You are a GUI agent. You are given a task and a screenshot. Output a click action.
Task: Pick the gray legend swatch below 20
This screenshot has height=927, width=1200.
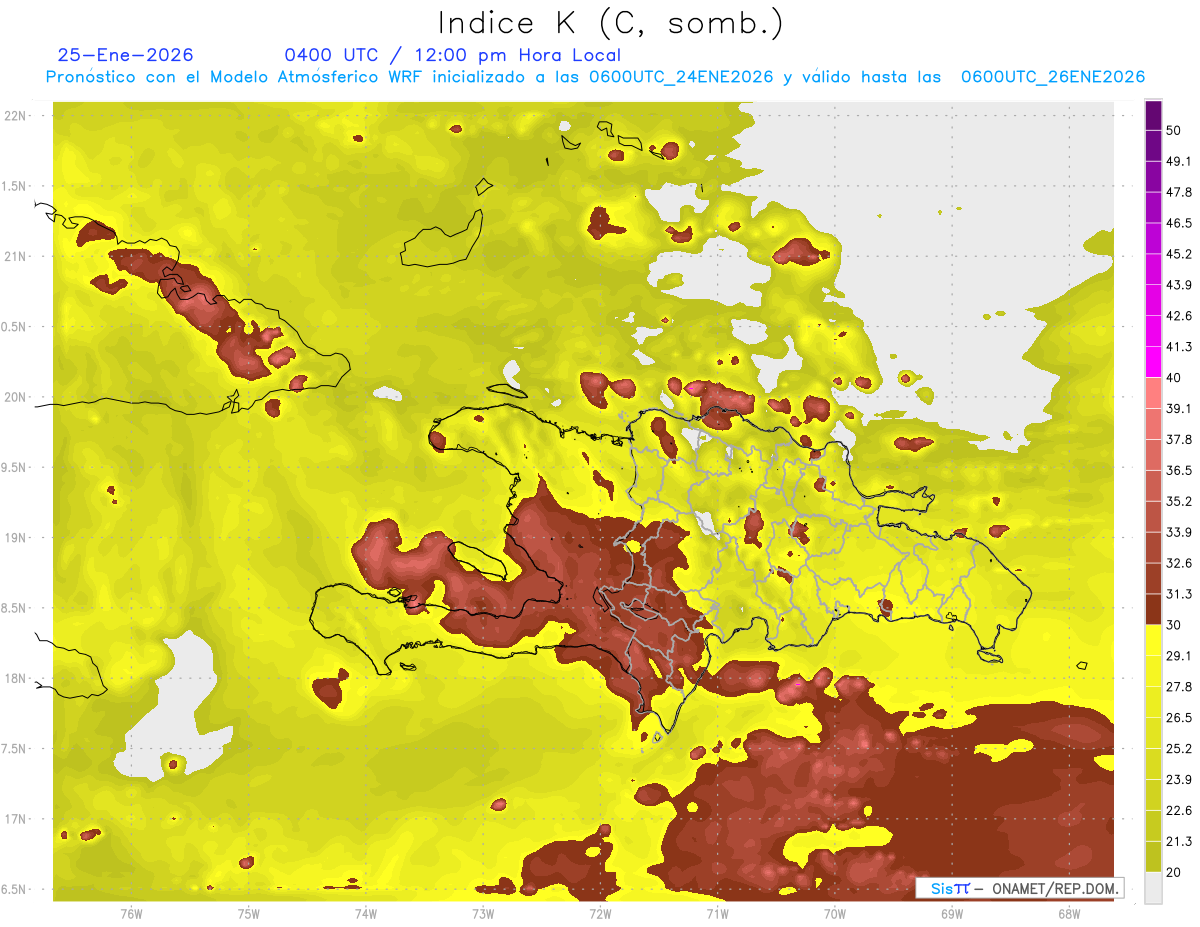(x=1153, y=887)
